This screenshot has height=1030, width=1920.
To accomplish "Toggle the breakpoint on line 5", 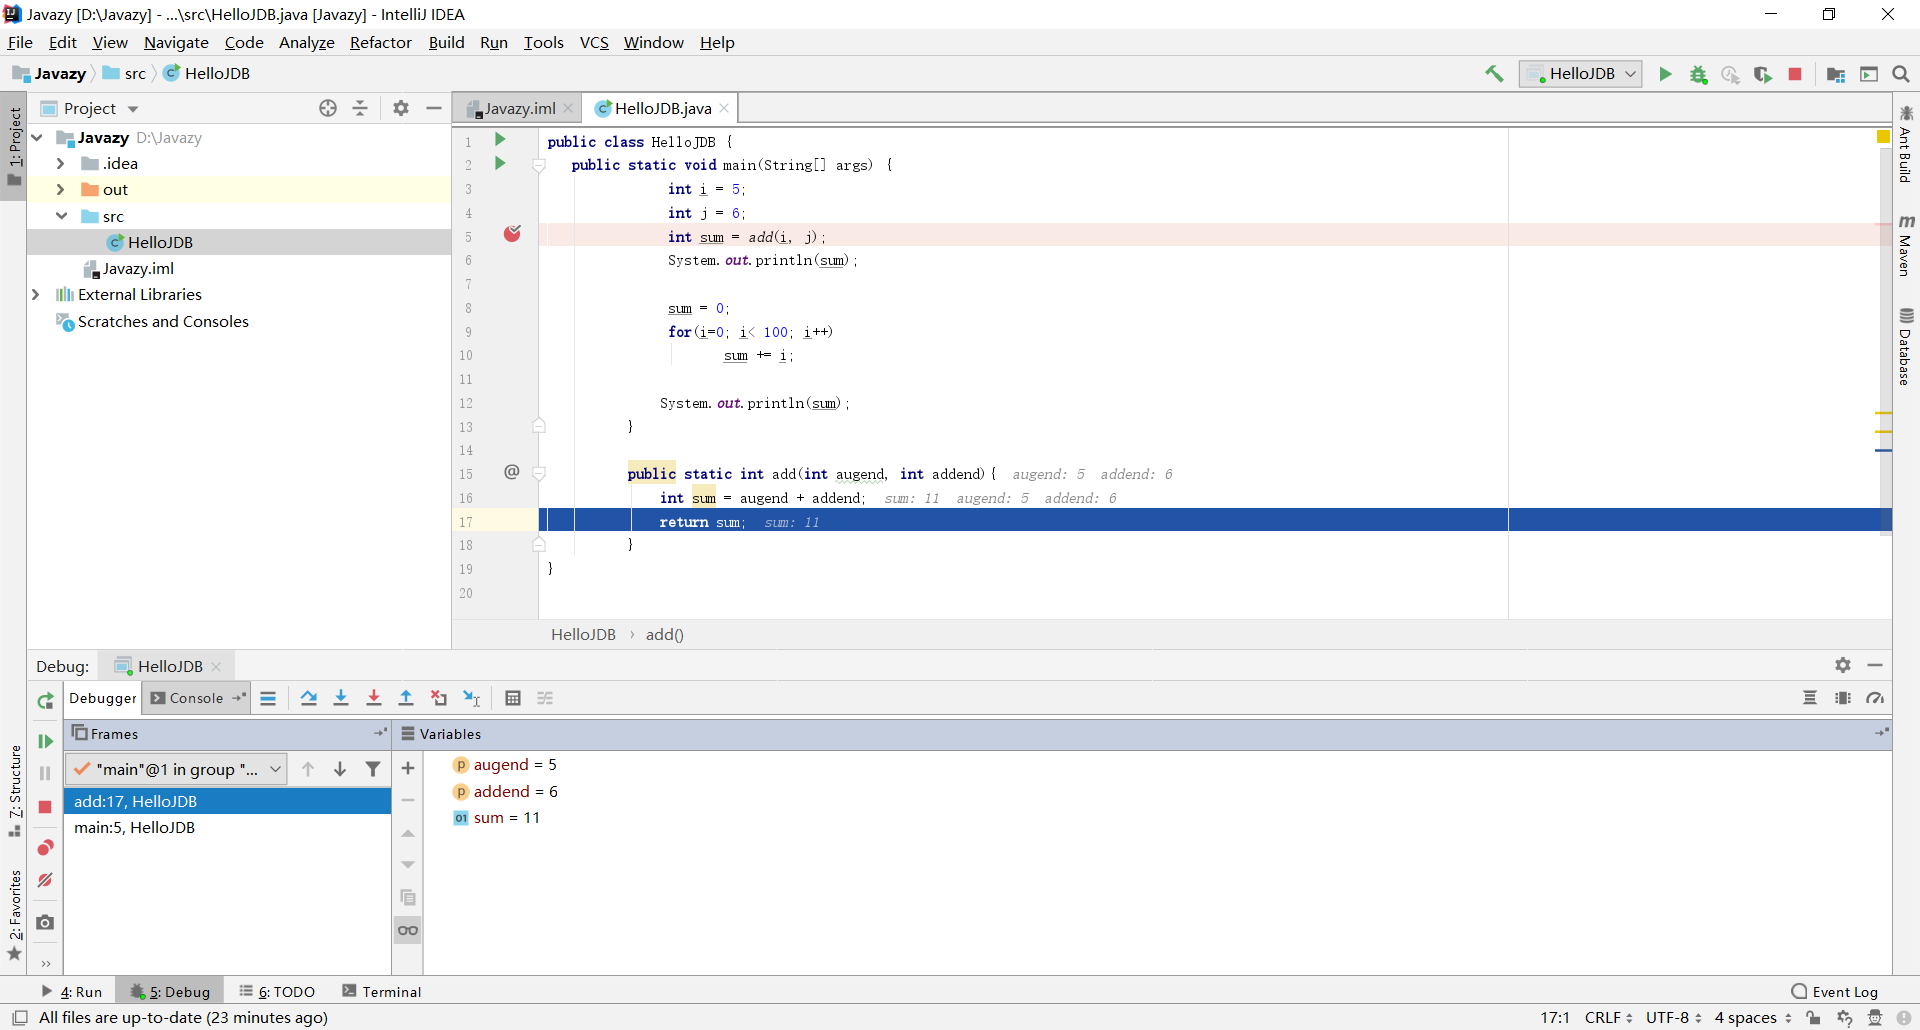I will click(512, 234).
